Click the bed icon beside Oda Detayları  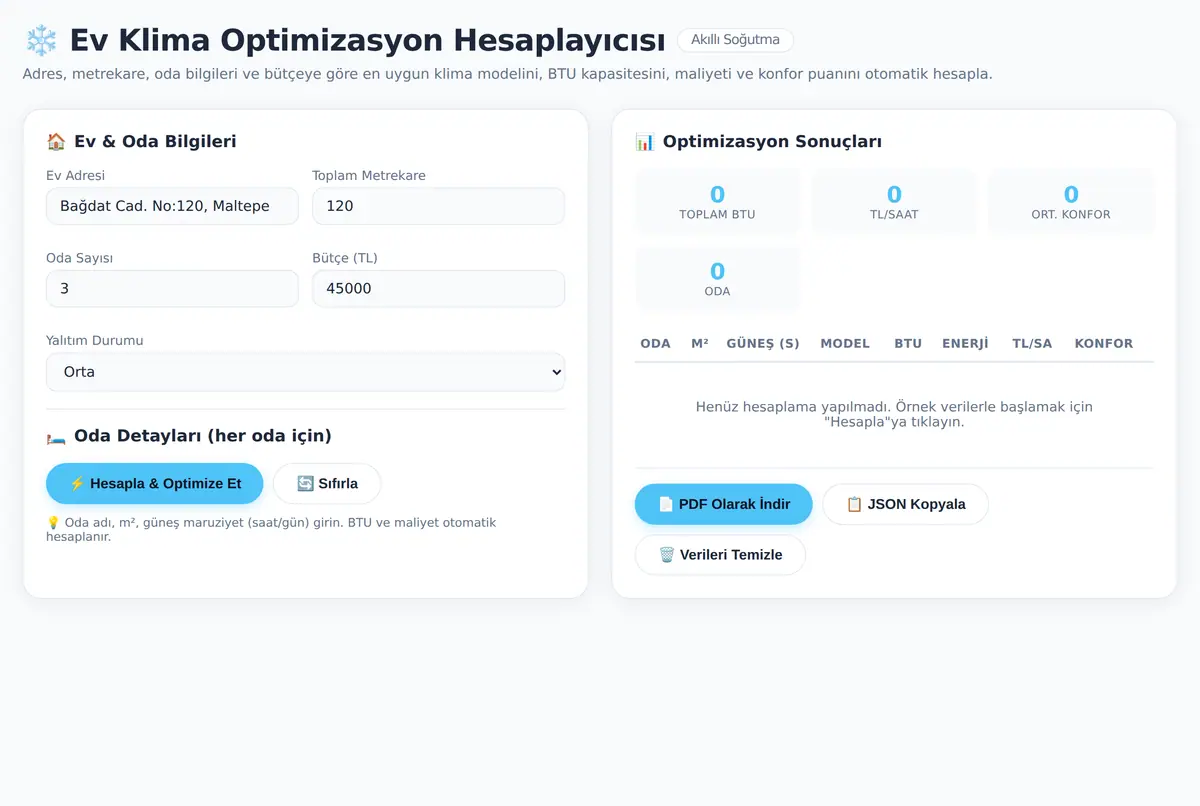click(x=56, y=436)
